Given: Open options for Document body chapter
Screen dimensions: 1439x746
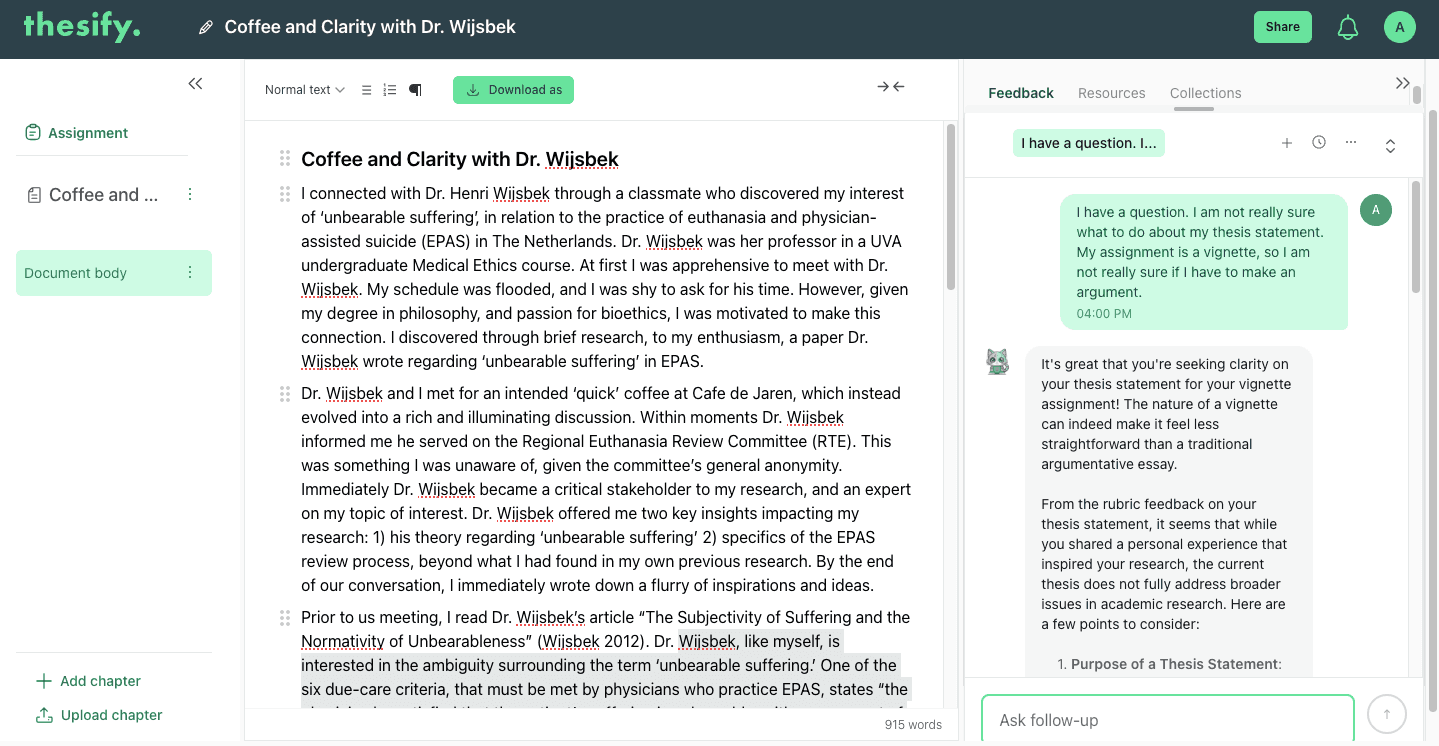Looking at the screenshot, I should point(190,273).
